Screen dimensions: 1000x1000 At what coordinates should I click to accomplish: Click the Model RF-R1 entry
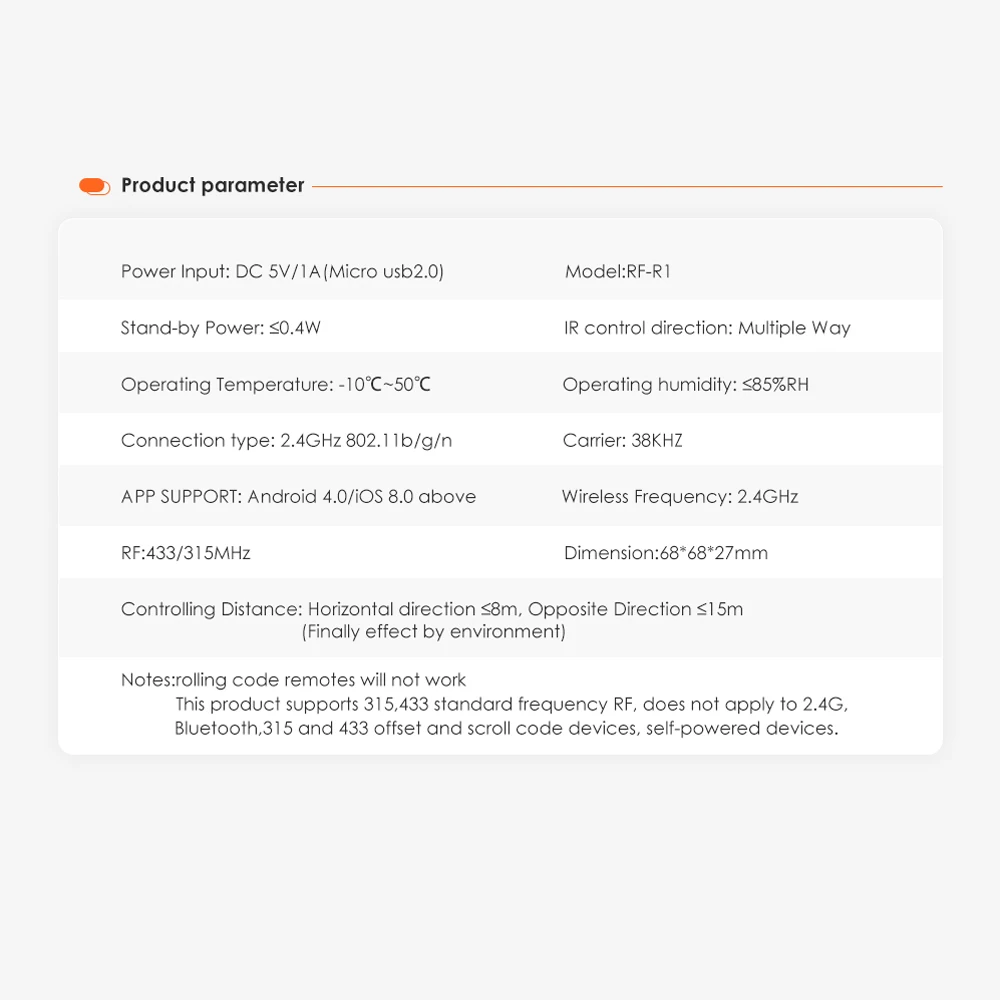tap(618, 272)
